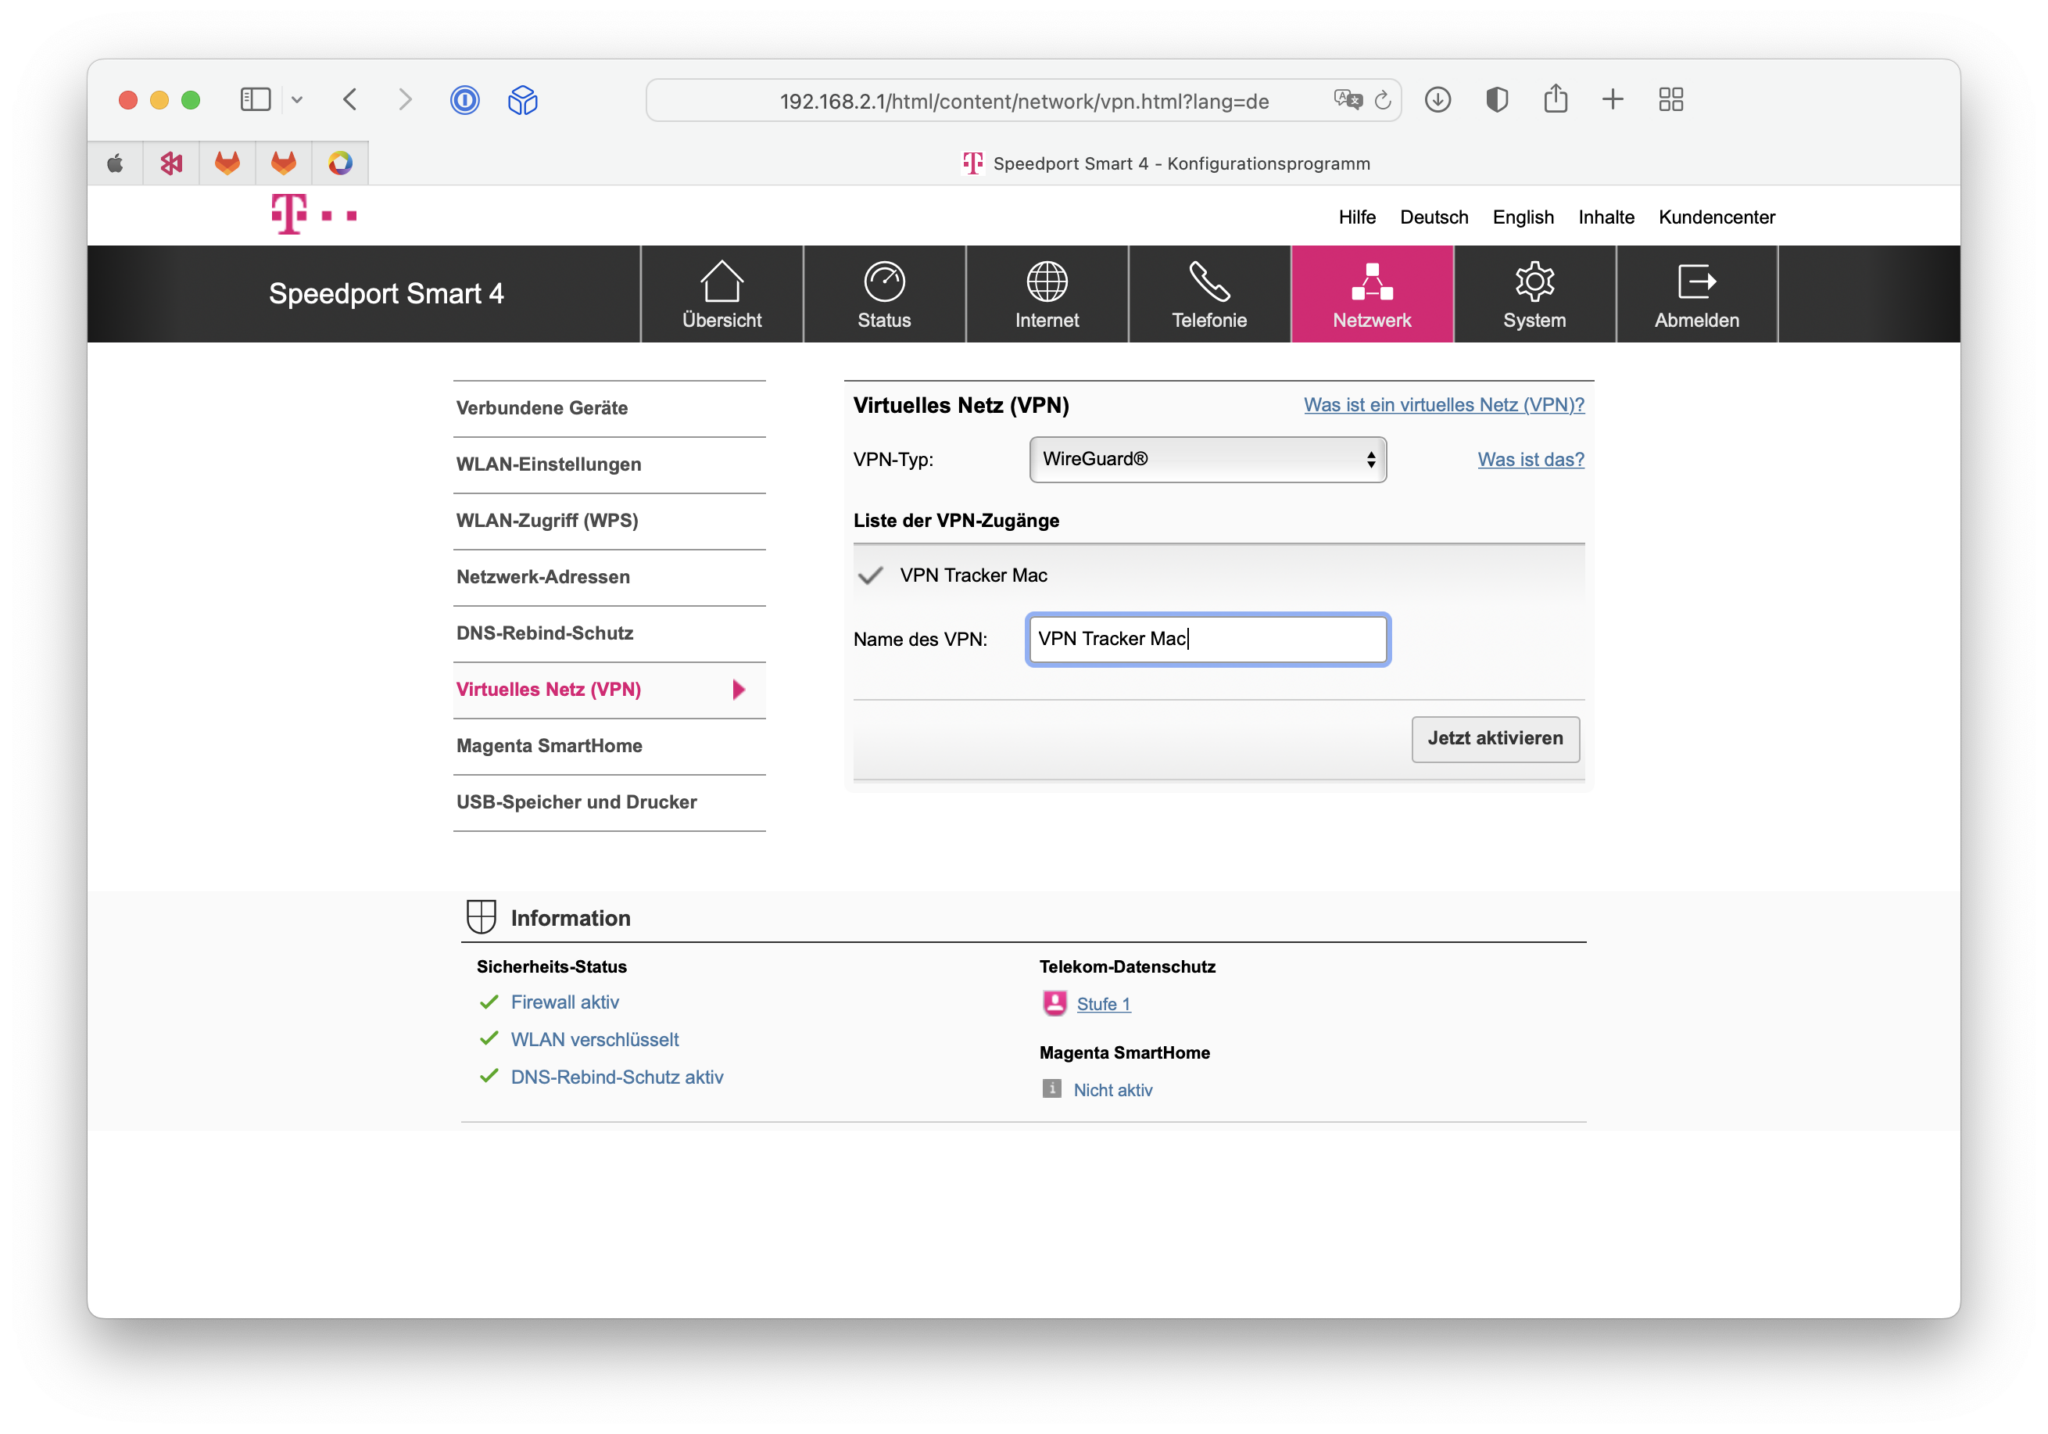Viewport: 2048px width, 1434px height.
Task: Select Virtuelles Netz (VPN) sidebar item
Action: coord(609,690)
